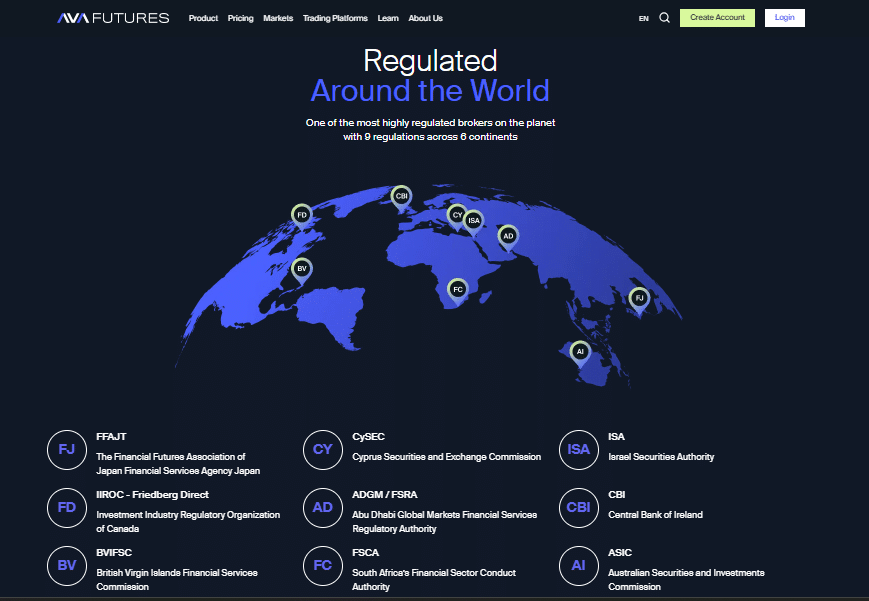Open the search magnifier icon
This screenshot has width=869, height=601.
click(x=664, y=18)
